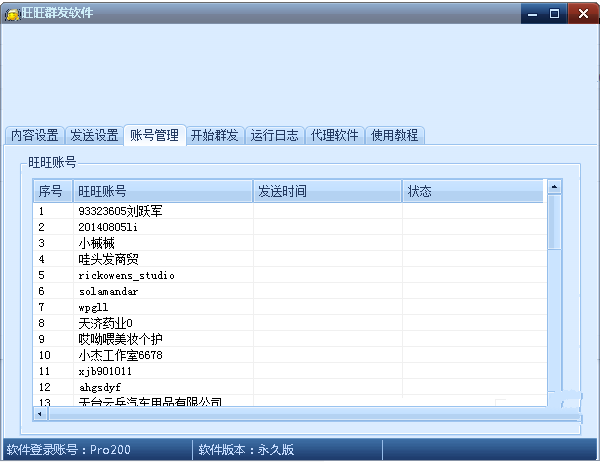Click the left arrow of horizontal scrollbar

click(40, 414)
